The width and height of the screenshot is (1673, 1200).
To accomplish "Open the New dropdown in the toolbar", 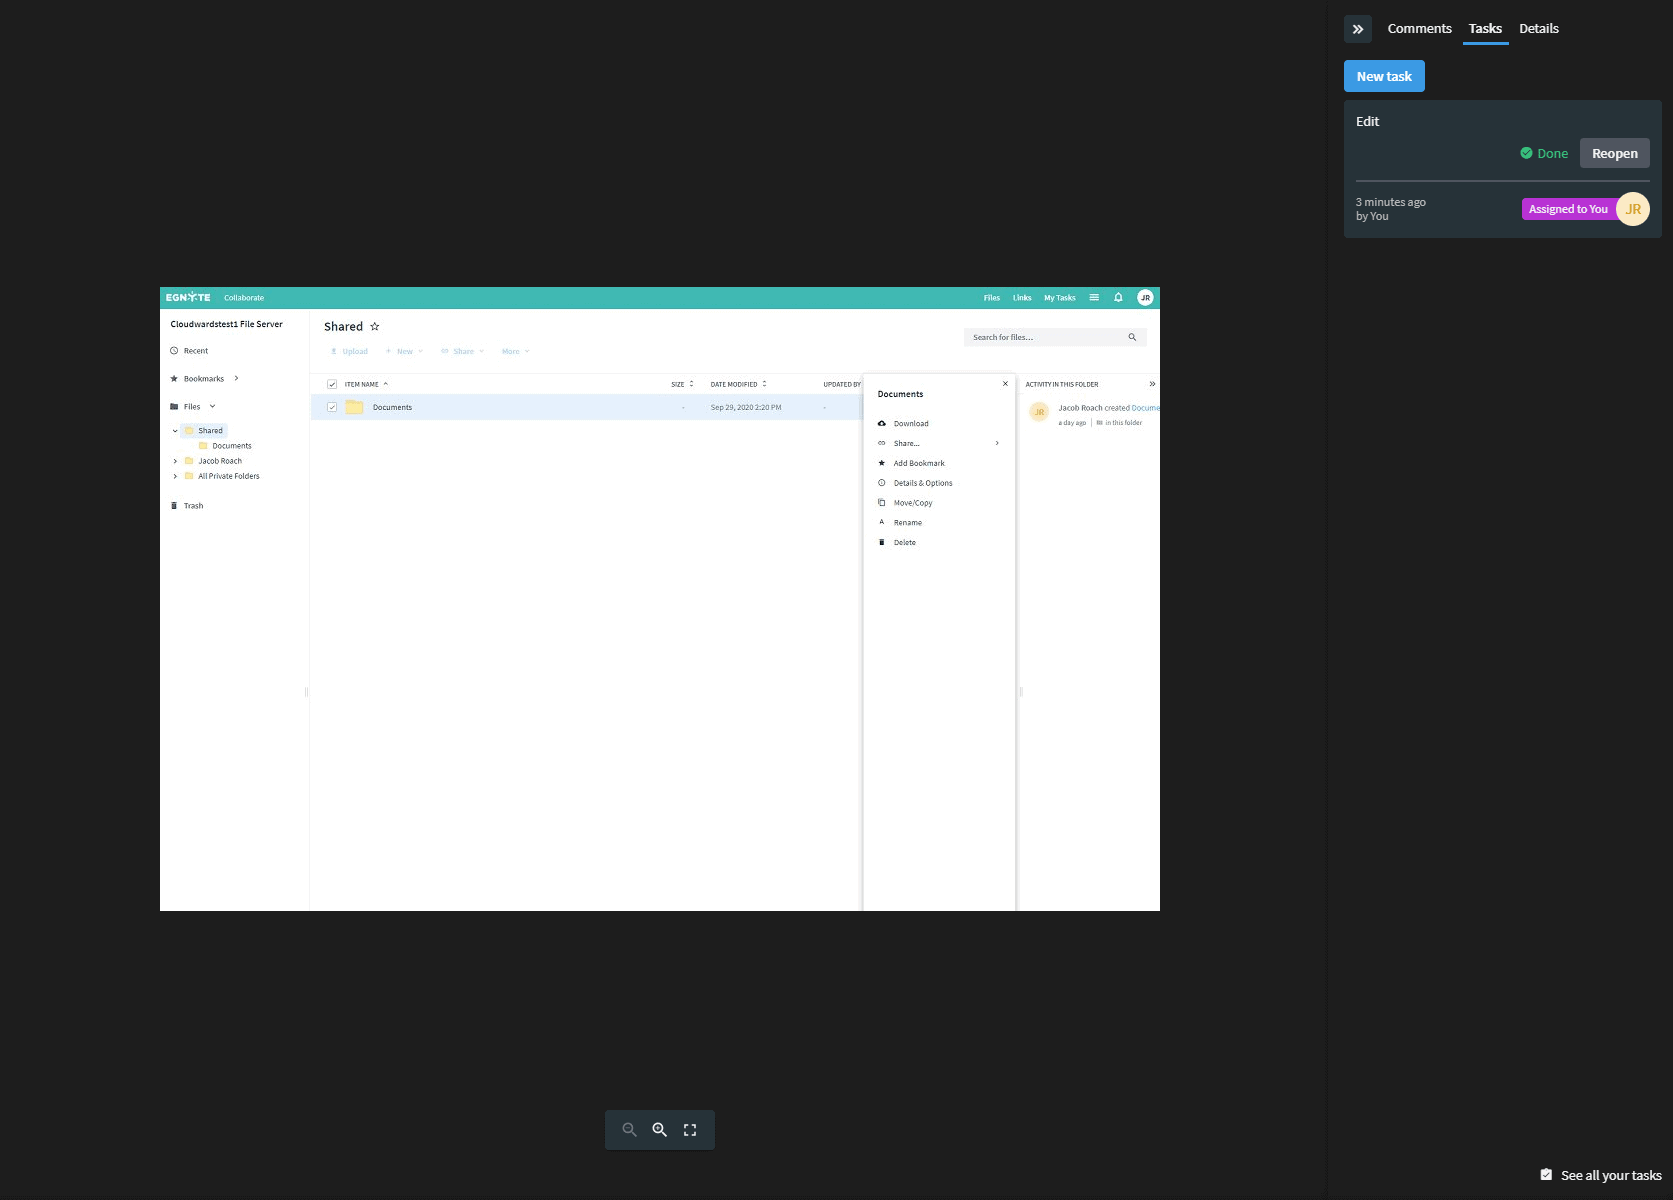I will [405, 351].
